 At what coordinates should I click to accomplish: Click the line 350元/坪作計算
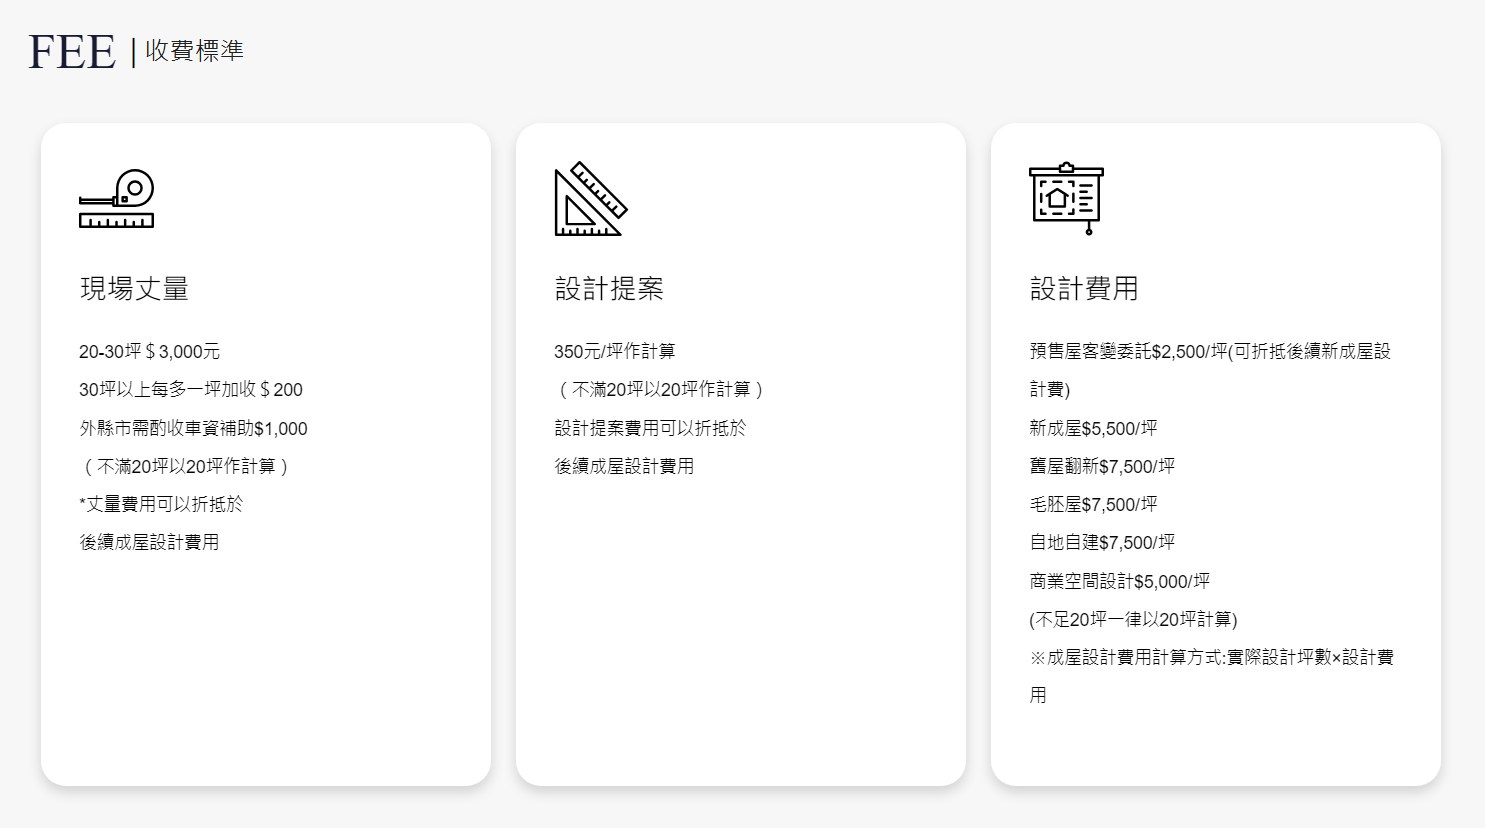pos(615,352)
